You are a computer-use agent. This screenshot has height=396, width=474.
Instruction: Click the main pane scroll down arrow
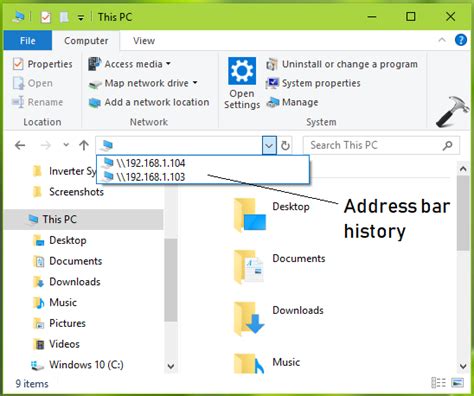tap(463, 366)
